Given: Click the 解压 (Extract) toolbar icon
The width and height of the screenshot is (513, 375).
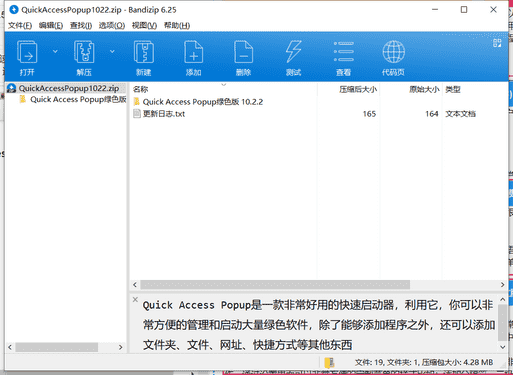Looking at the screenshot, I should point(84,52).
